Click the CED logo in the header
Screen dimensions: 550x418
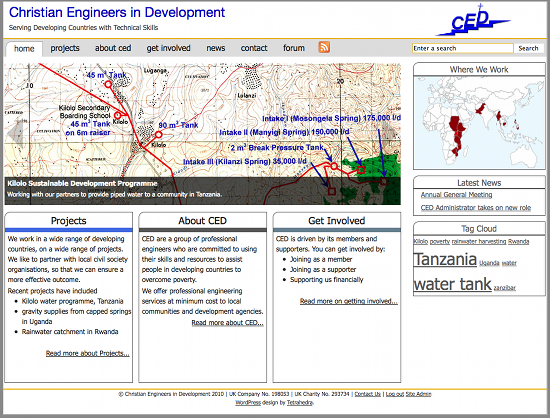472,21
